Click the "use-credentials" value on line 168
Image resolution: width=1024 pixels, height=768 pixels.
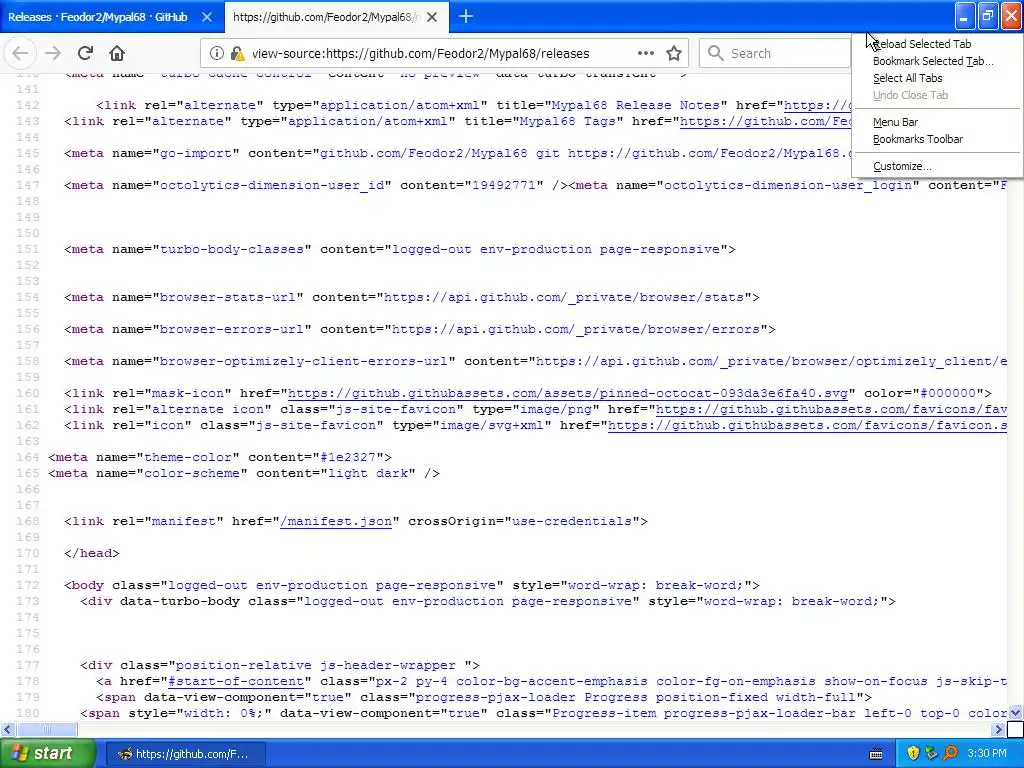coord(572,521)
